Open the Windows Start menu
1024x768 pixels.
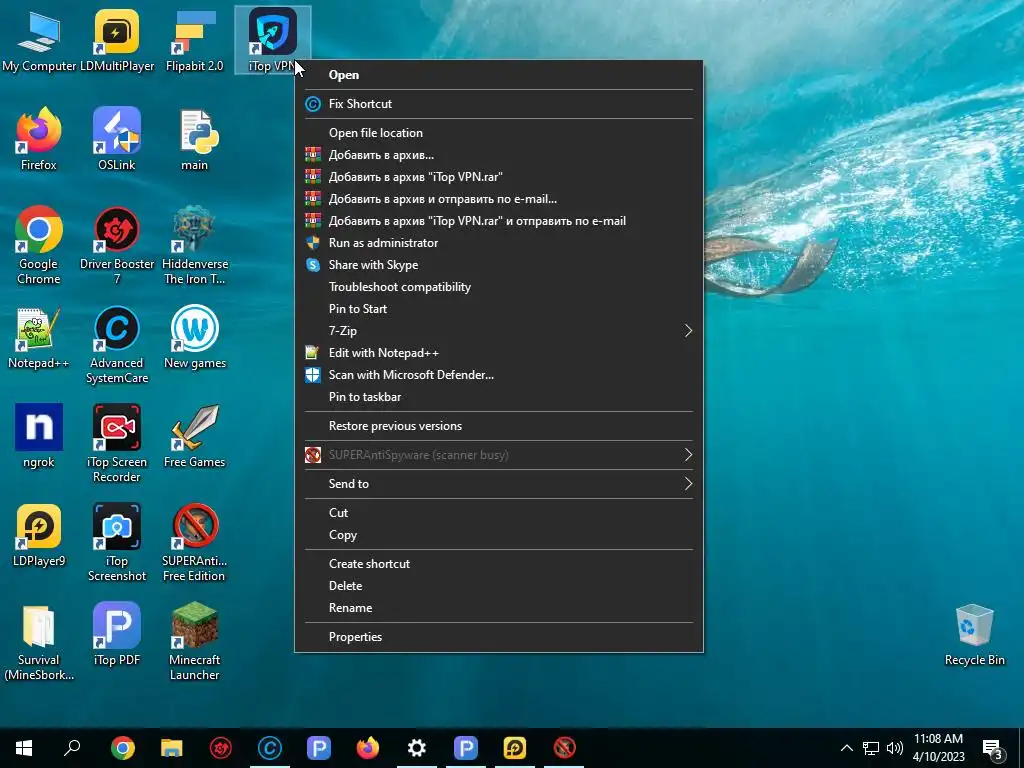coord(24,748)
